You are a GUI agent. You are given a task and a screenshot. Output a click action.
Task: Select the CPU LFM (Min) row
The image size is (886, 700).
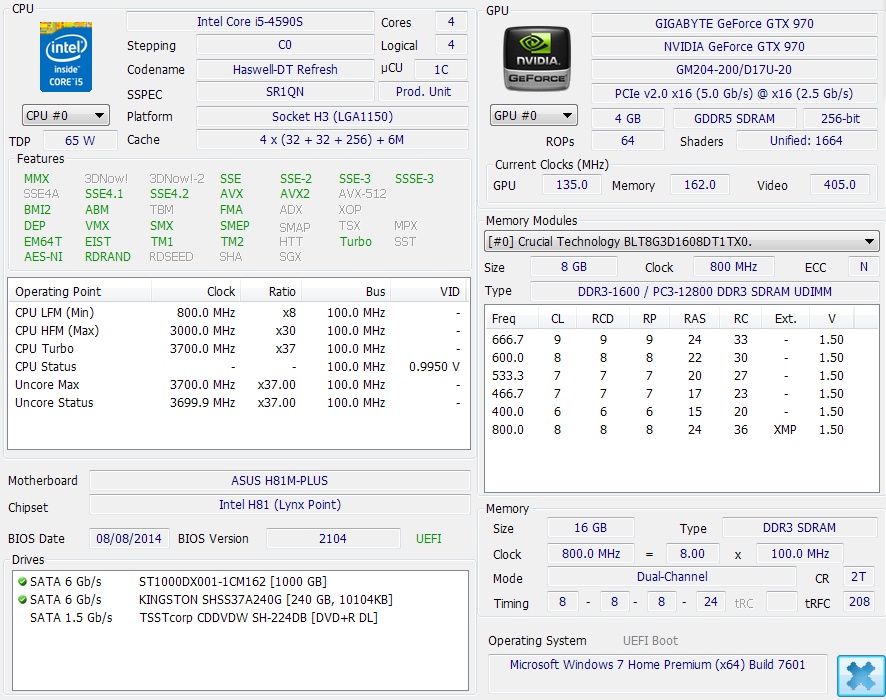click(x=238, y=312)
